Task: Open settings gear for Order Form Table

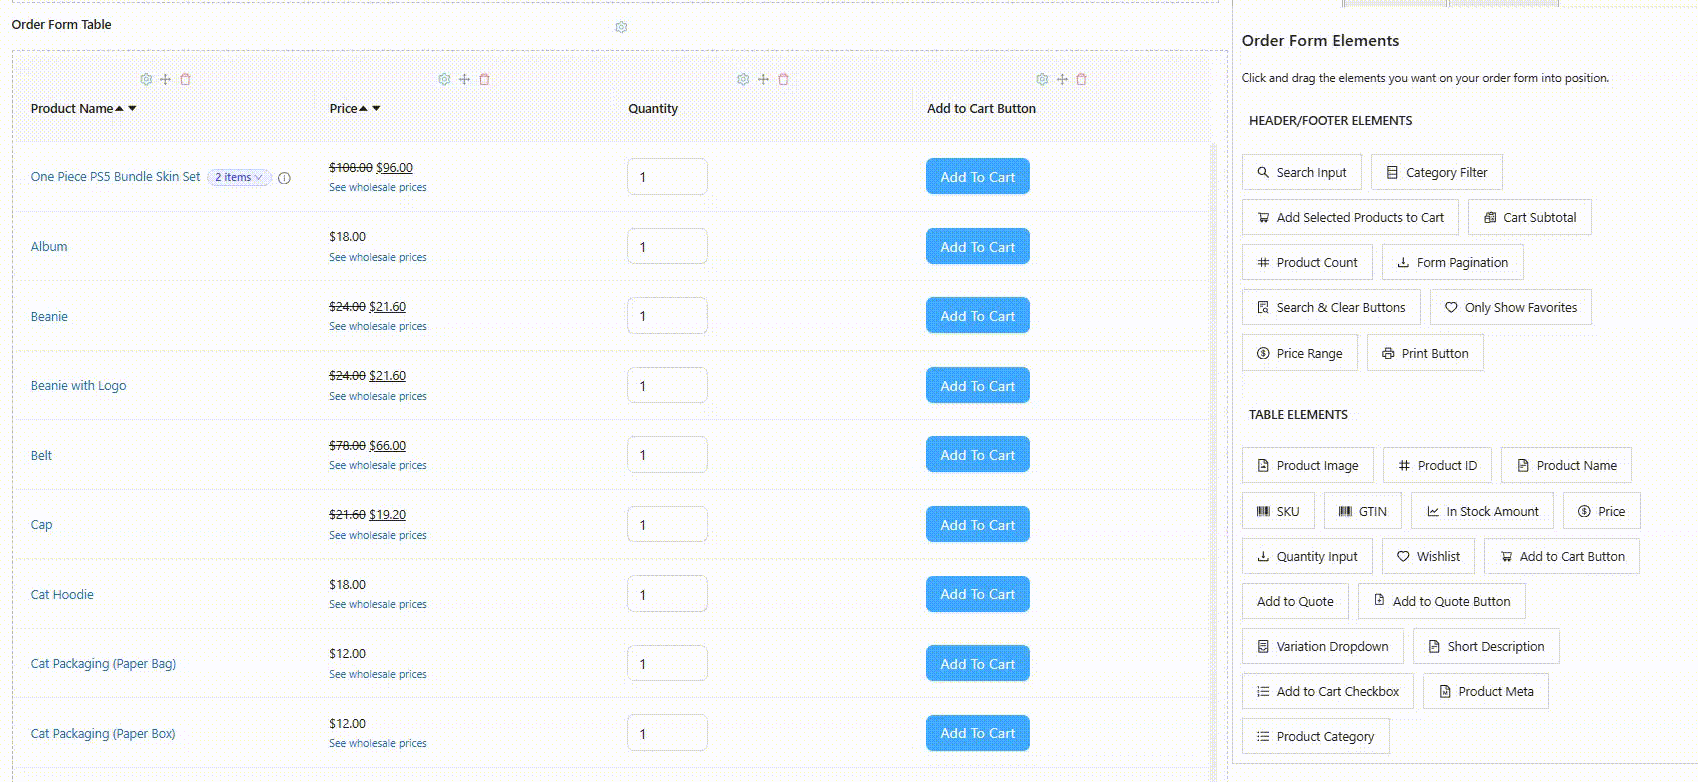Action: pos(621,27)
